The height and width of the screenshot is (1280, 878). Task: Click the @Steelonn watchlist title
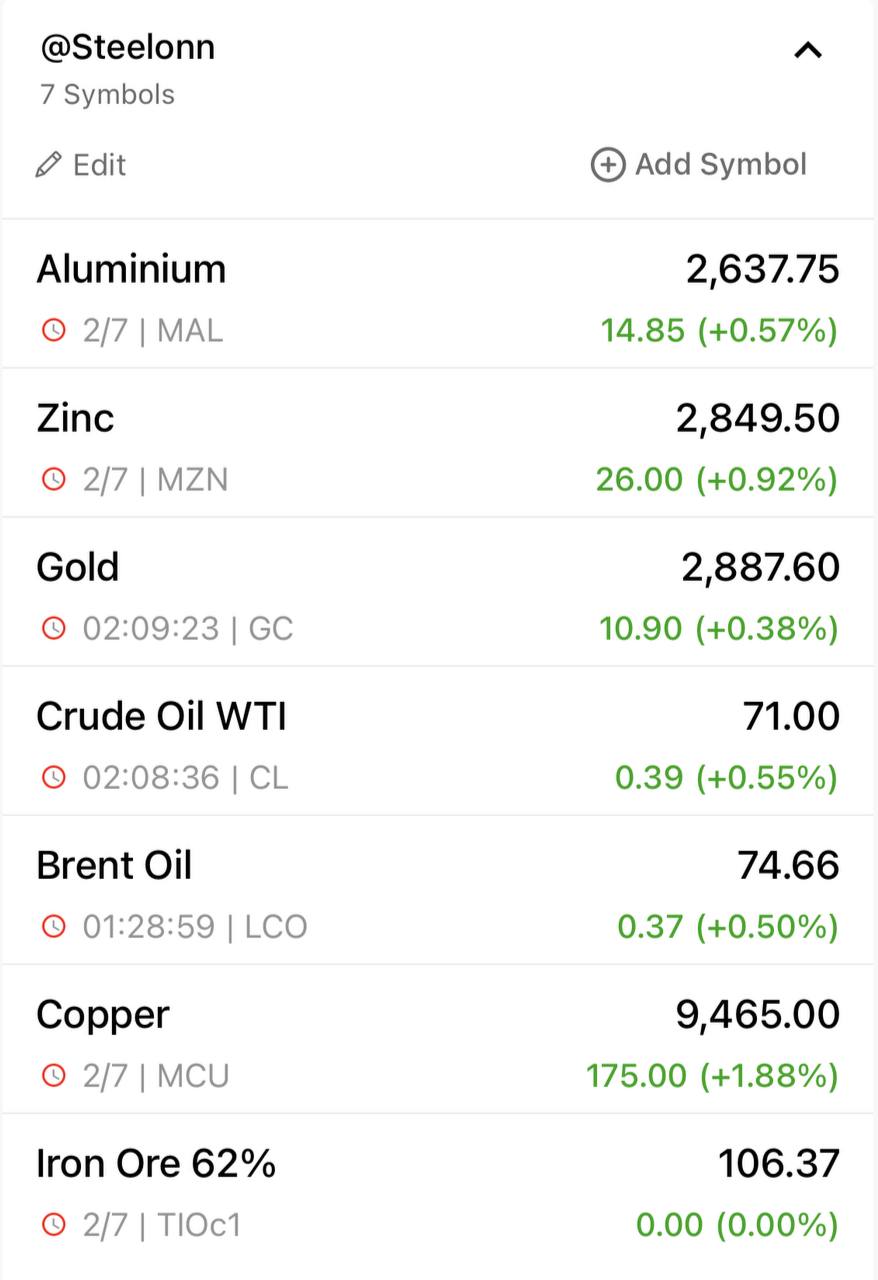click(x=127, y=47)
